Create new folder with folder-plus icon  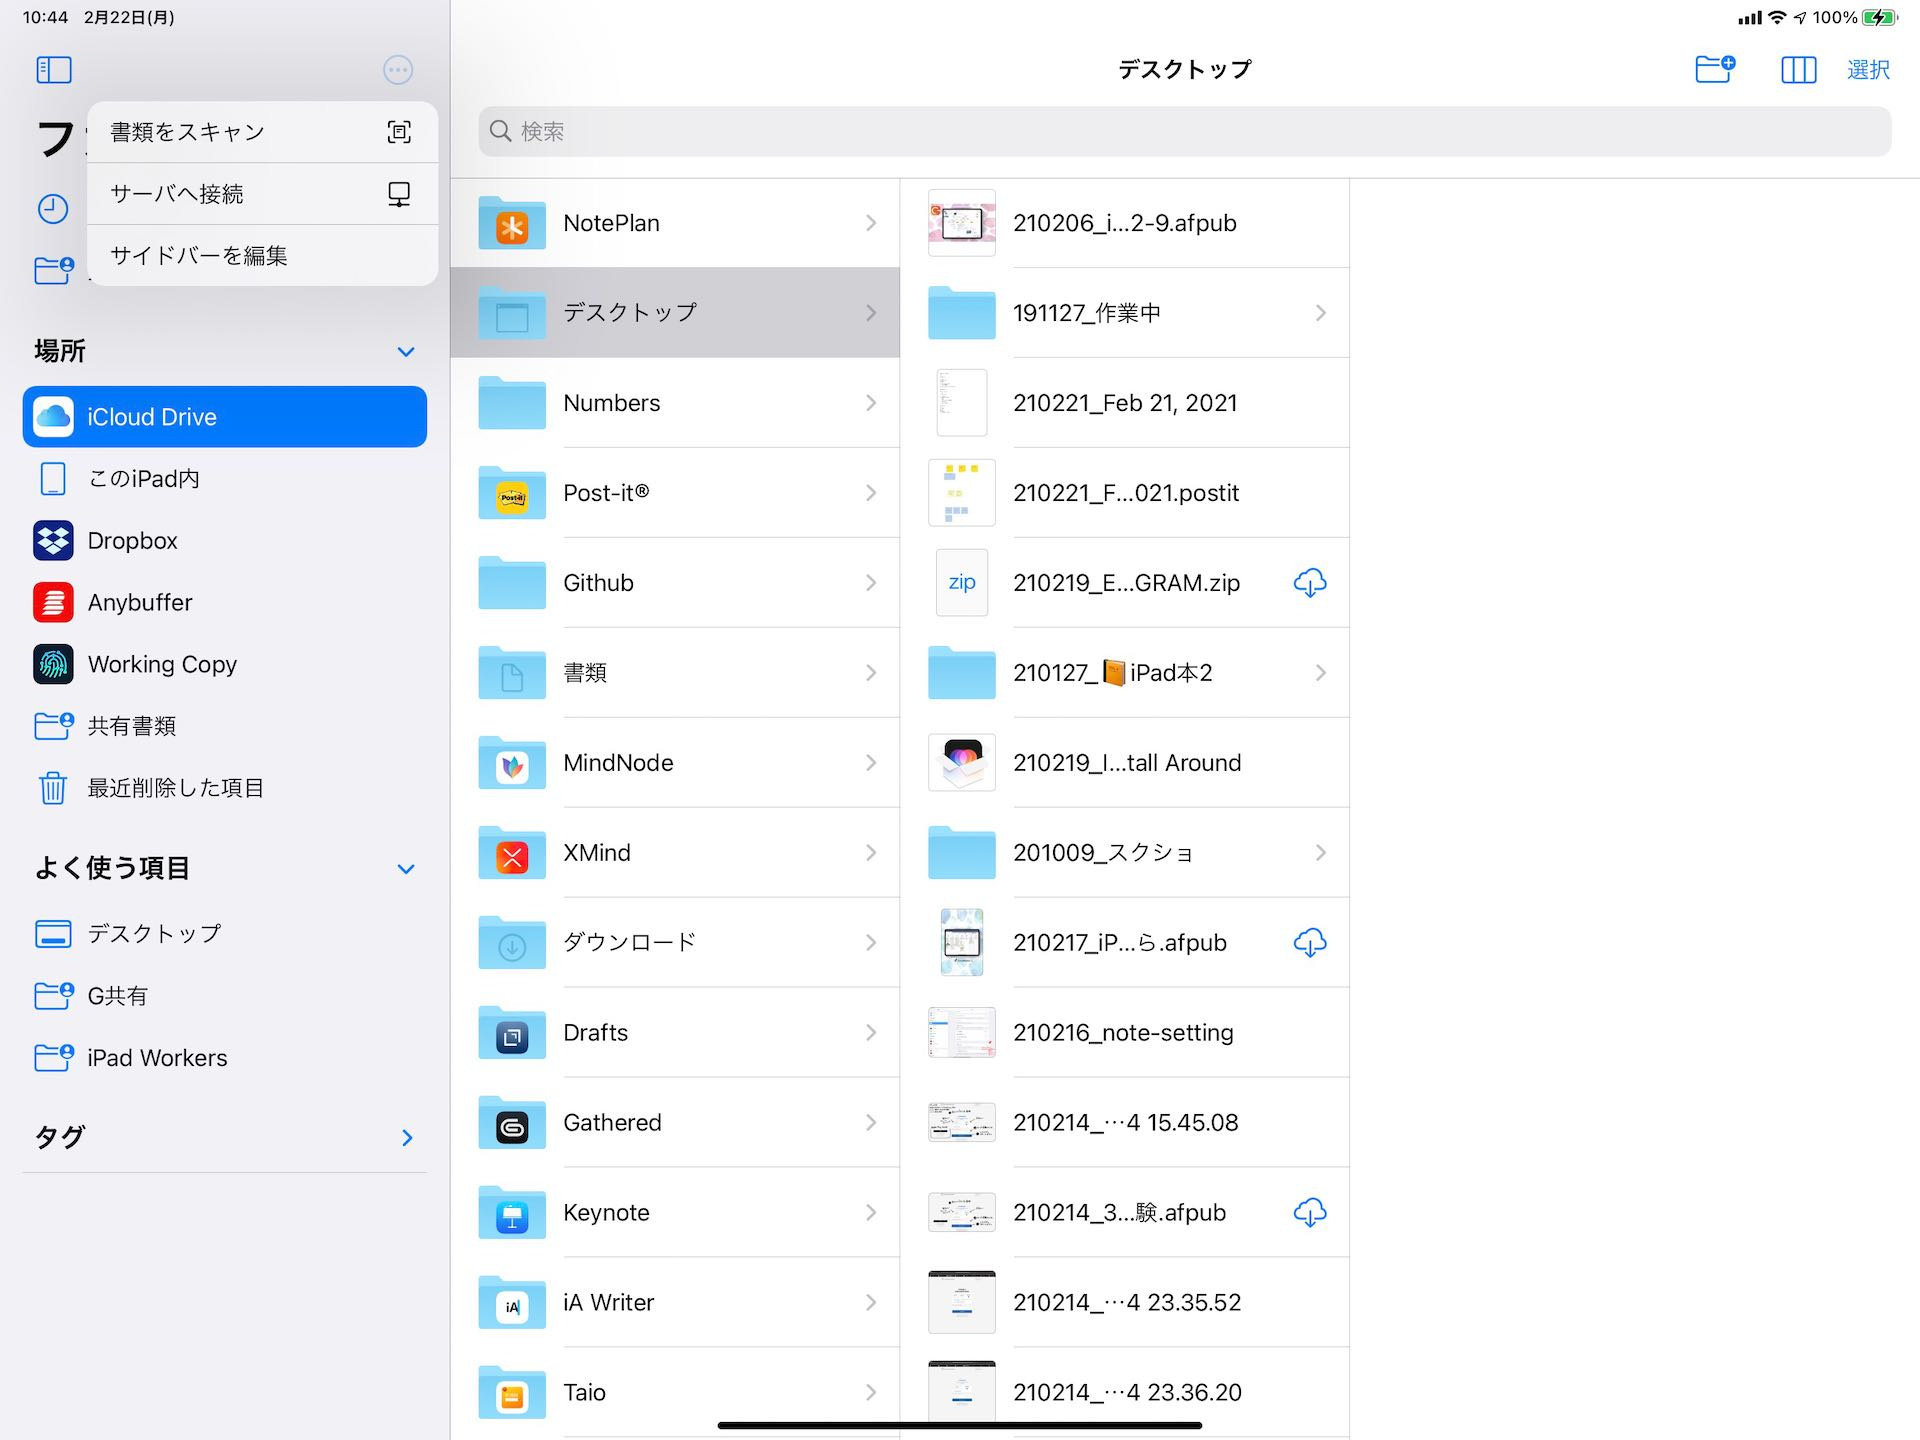click(1715, 69)
